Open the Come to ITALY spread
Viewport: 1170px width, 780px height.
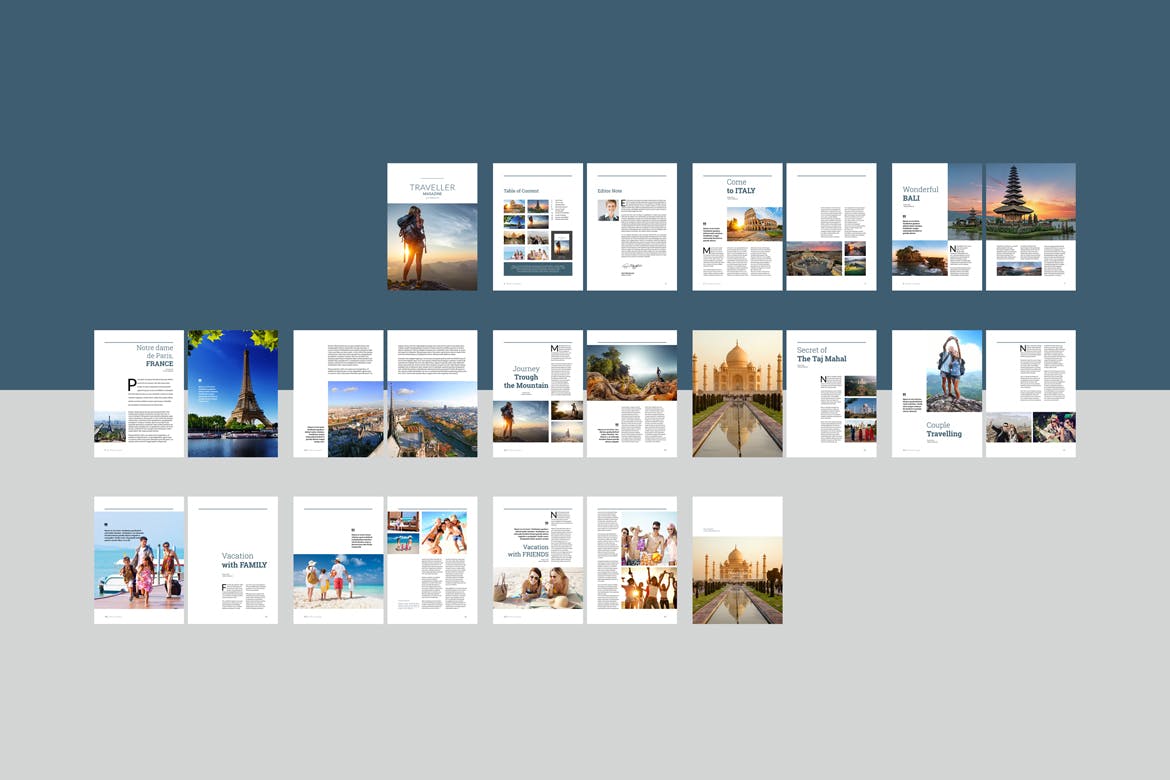(x=737, y=226)
